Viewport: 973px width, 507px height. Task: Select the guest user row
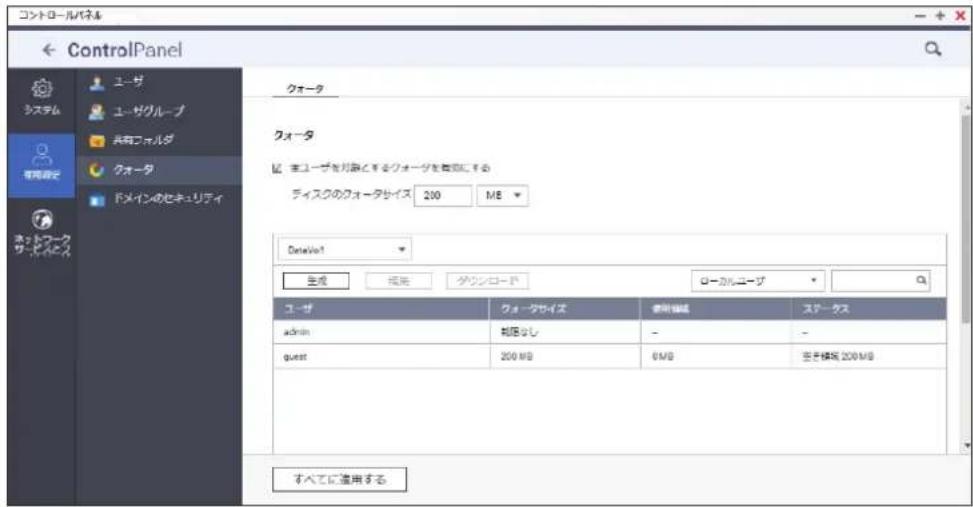[x=609, y=356]
